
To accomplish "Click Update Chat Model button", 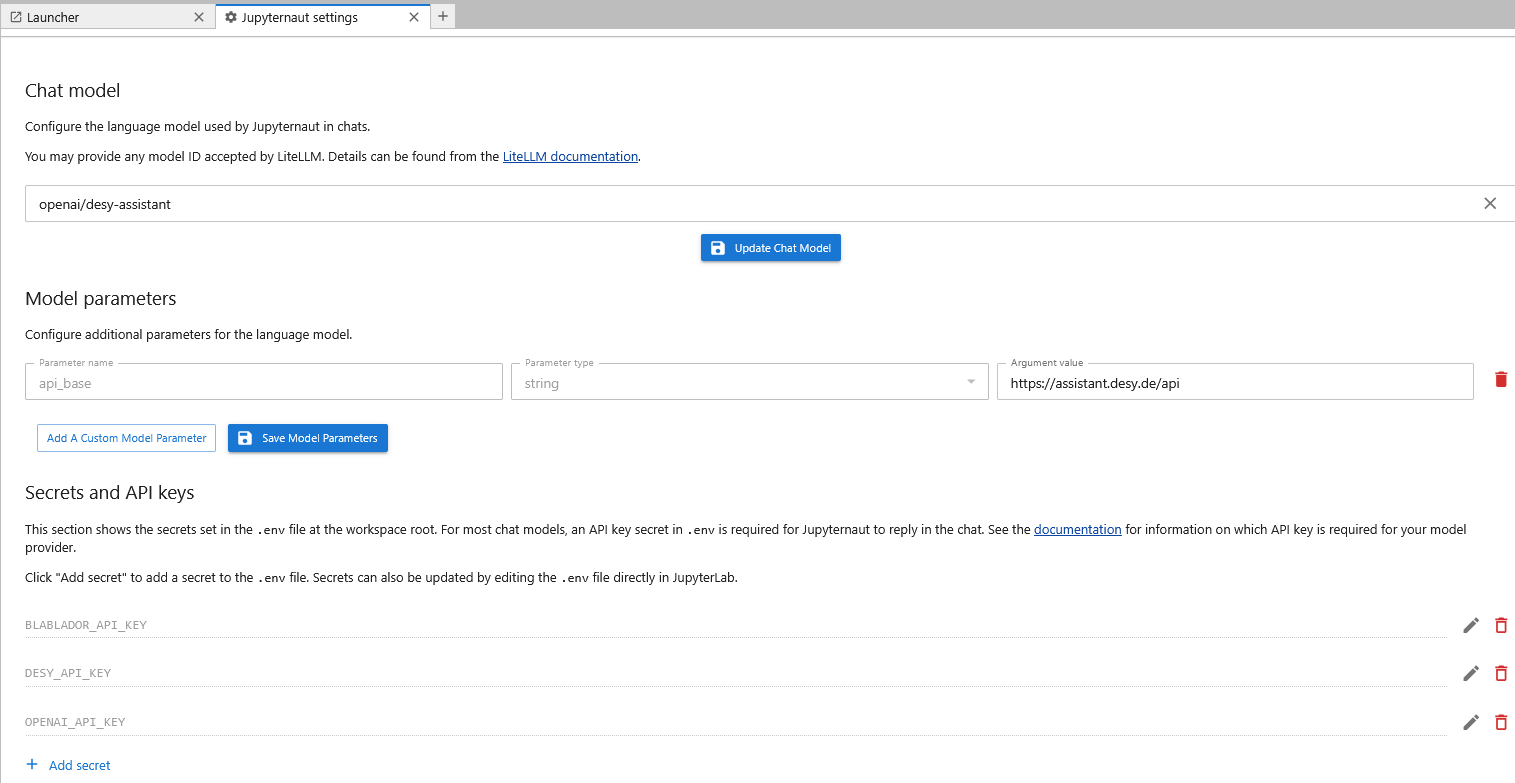I will (x=771, y=248).
